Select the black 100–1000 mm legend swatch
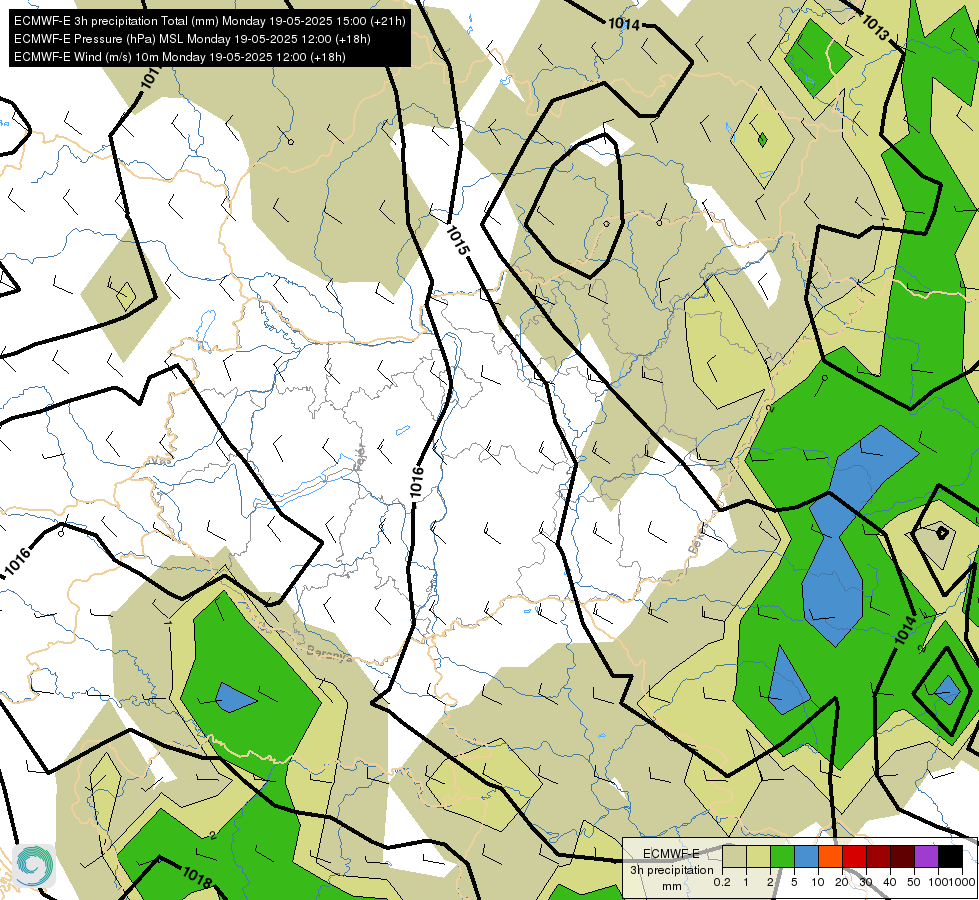 point(950,856)
